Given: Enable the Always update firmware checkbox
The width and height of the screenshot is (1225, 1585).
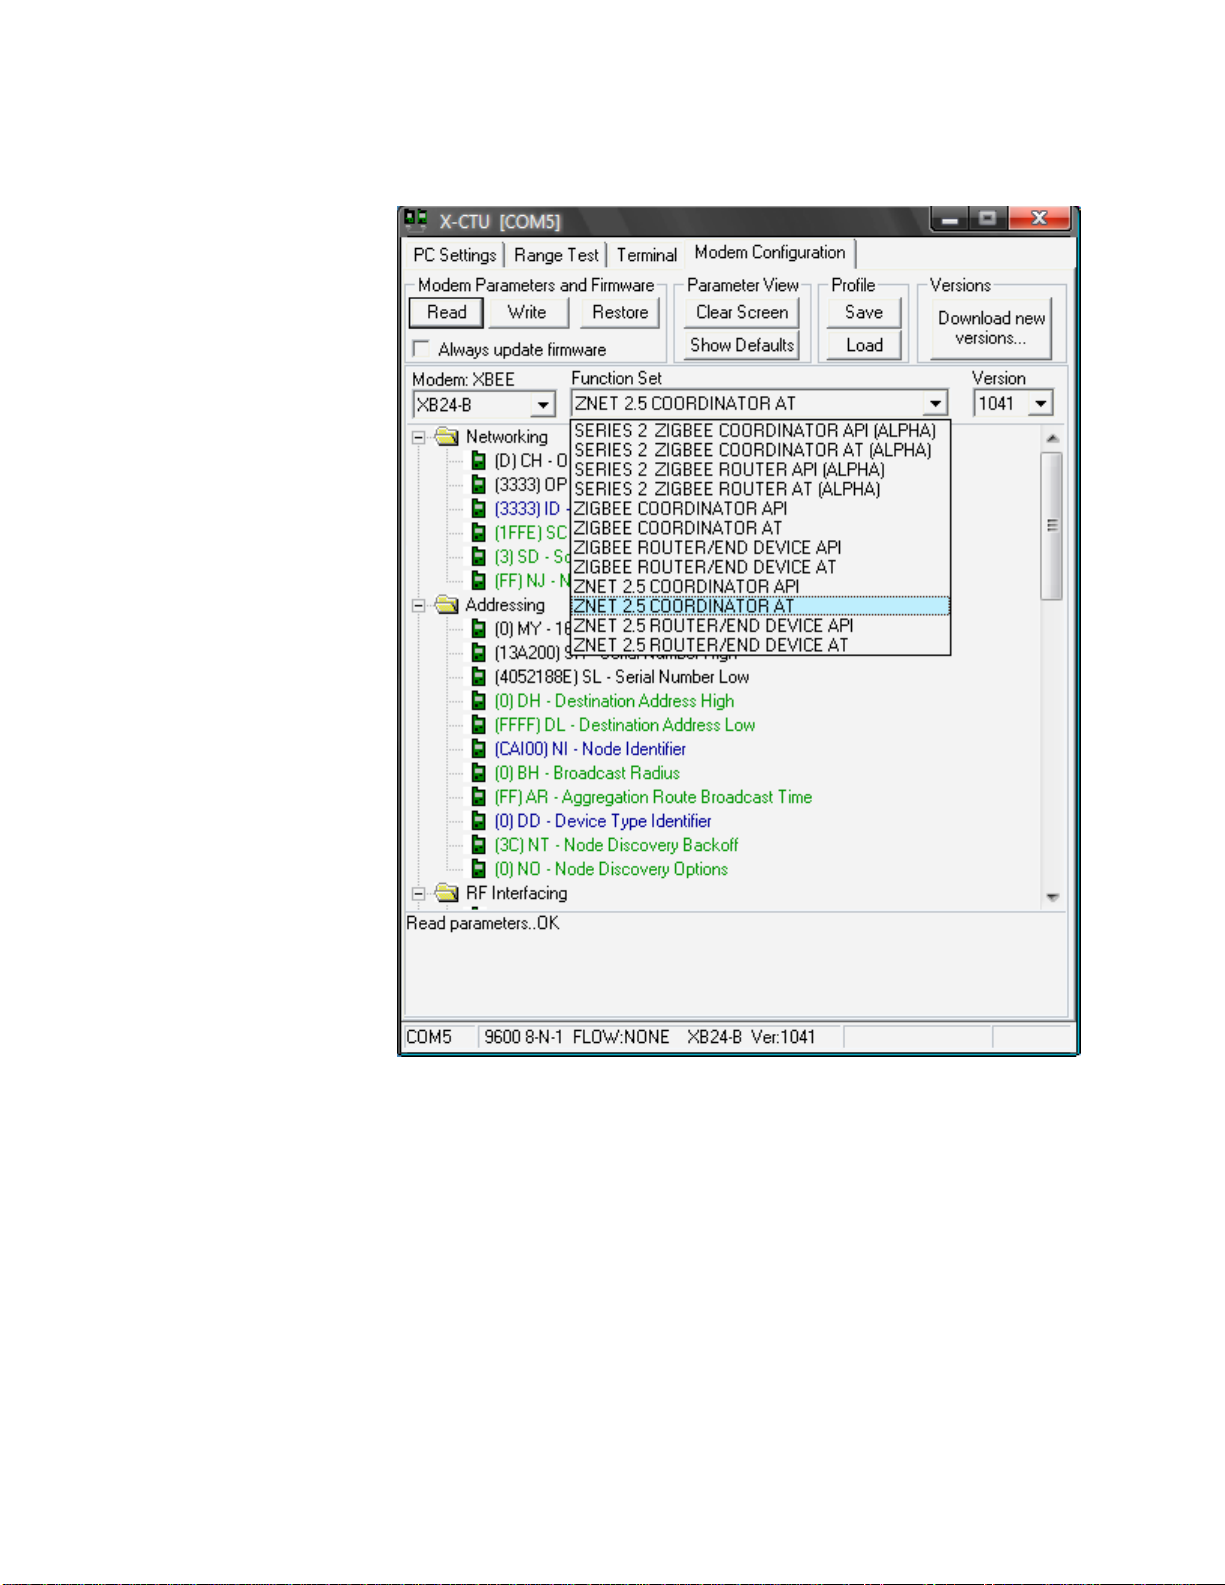Looking at the screenshot, I should (421, 349).
